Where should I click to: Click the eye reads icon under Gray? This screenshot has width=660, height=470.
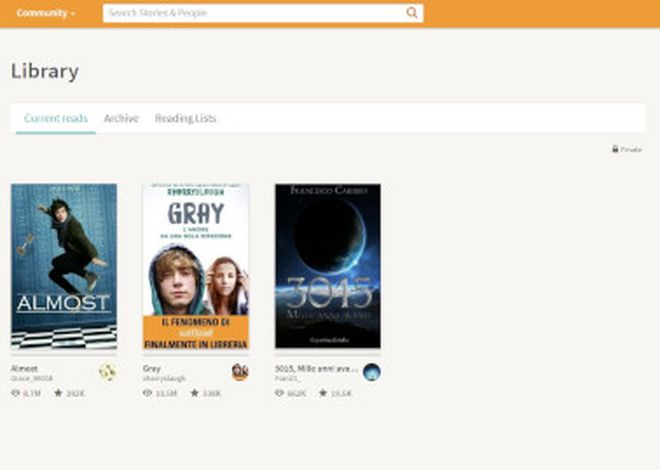(x=147, y=393)
